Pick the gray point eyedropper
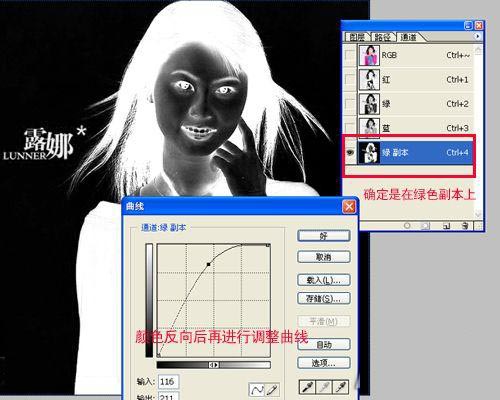The image size is (500, 400). pos(324,387)
